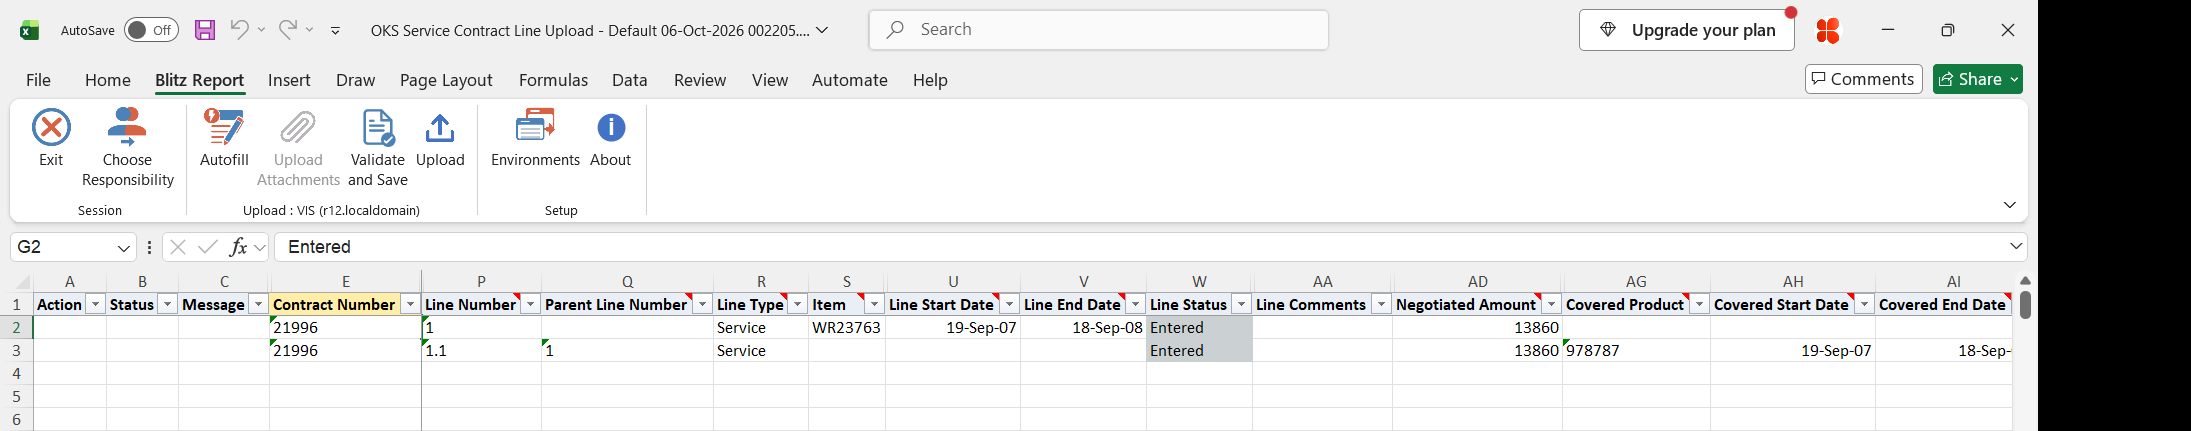Click Upgrade your plan
The height and width of the screenshot is (431, 2191).
pos(1687,30)
